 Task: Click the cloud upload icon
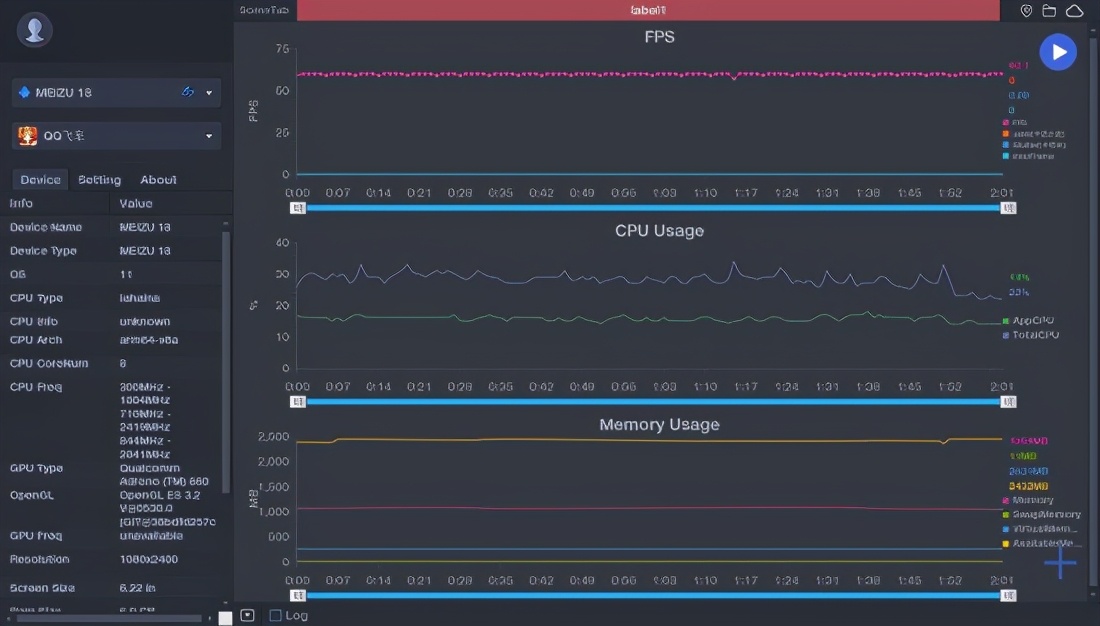point(1074,11)
